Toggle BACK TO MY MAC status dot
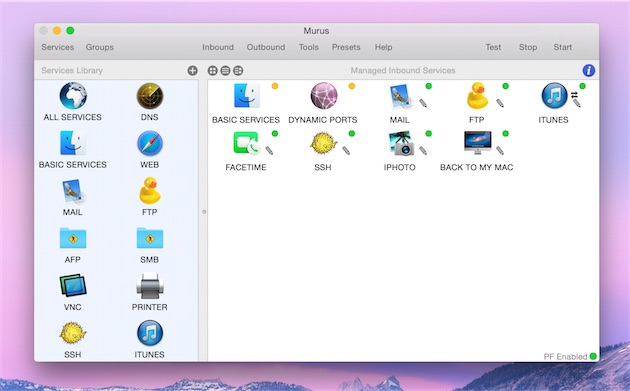 [505, 133]
